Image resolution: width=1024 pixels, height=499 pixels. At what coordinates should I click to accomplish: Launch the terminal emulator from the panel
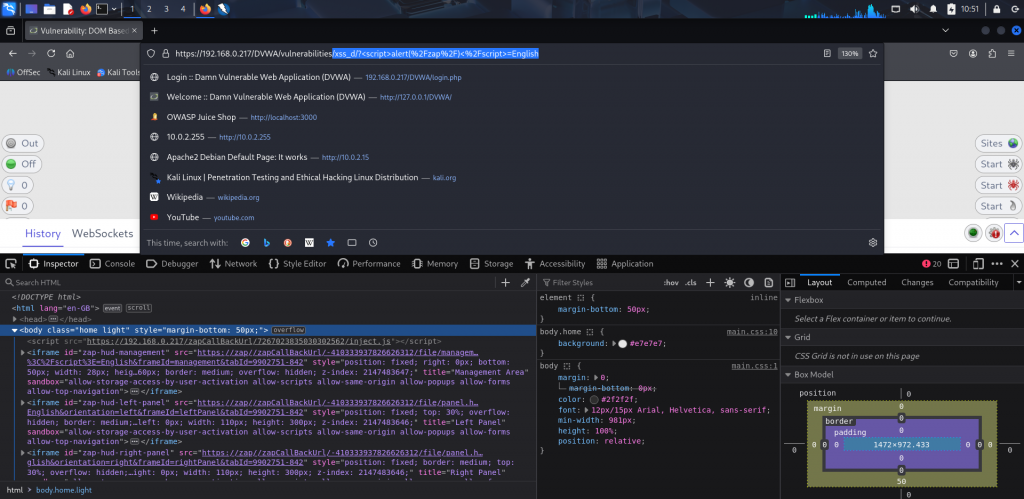point(101,9)
